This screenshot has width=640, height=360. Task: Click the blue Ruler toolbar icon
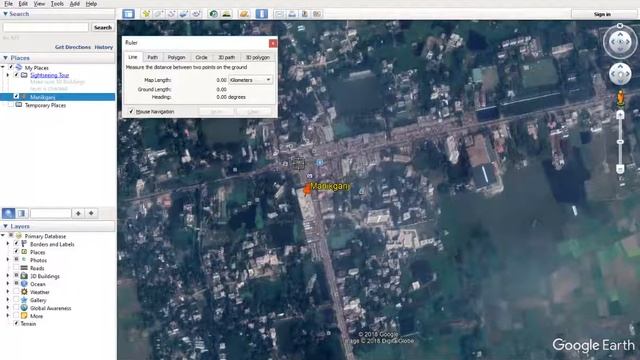point(262,14)
